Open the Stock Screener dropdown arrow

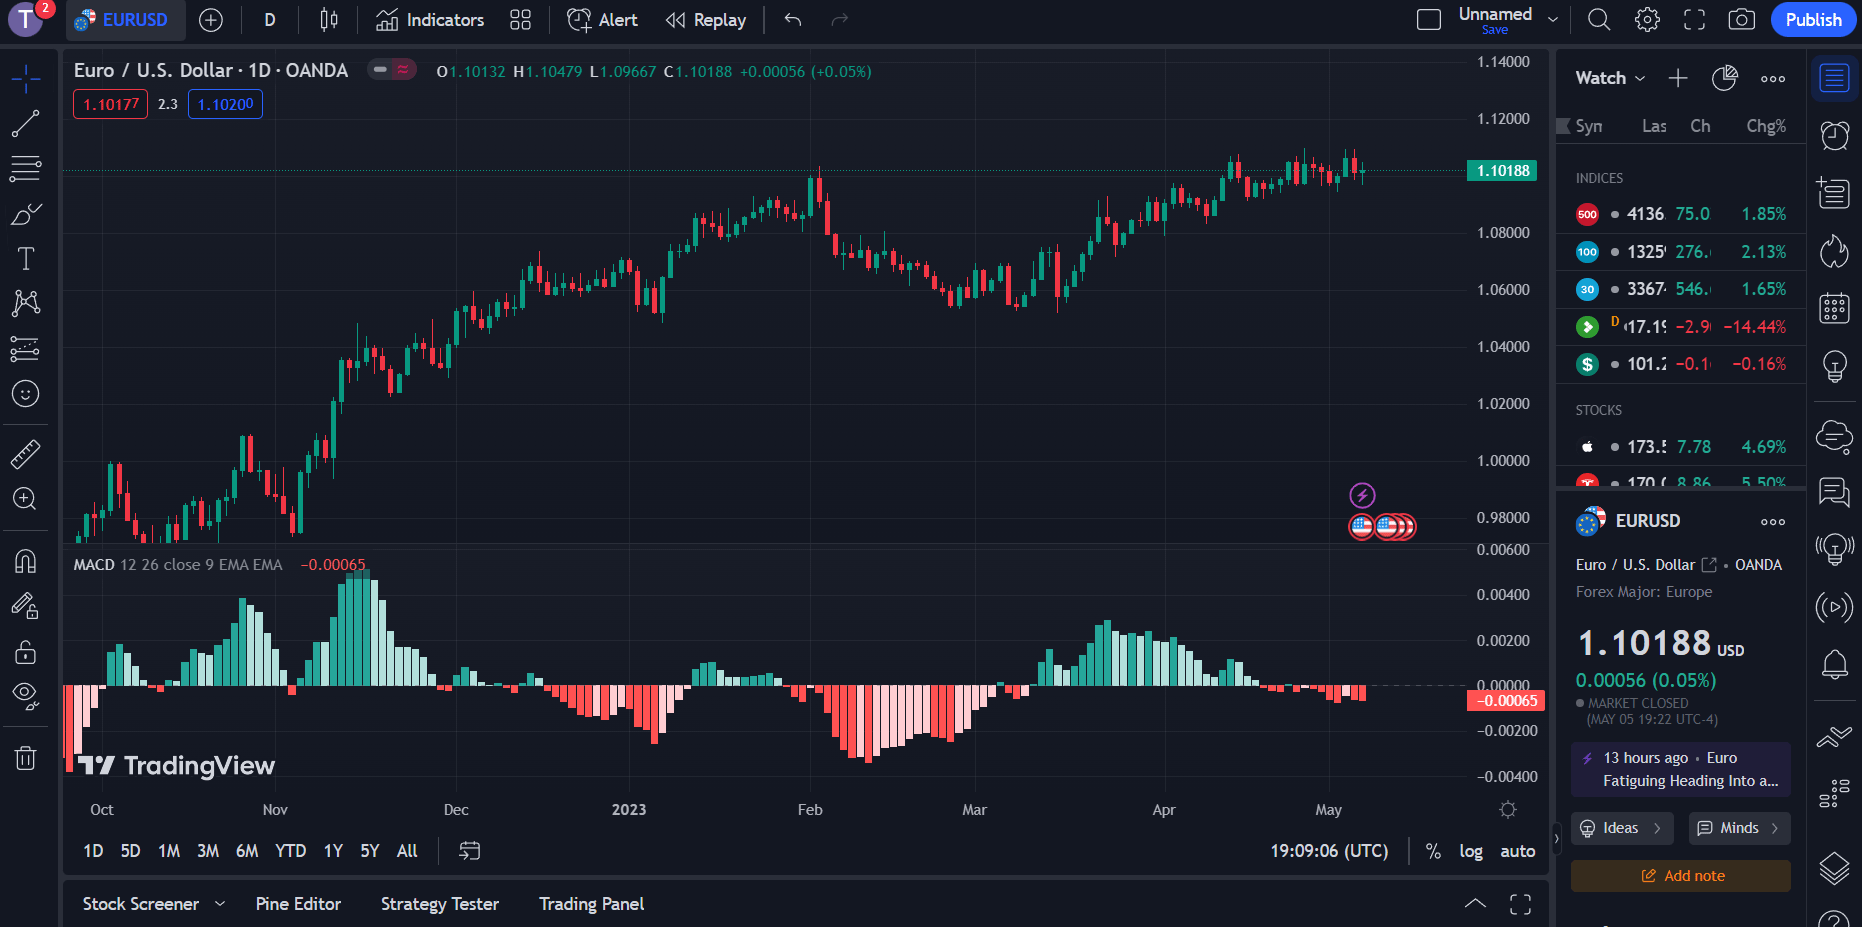pyautogui.click(x=220, y=904)
